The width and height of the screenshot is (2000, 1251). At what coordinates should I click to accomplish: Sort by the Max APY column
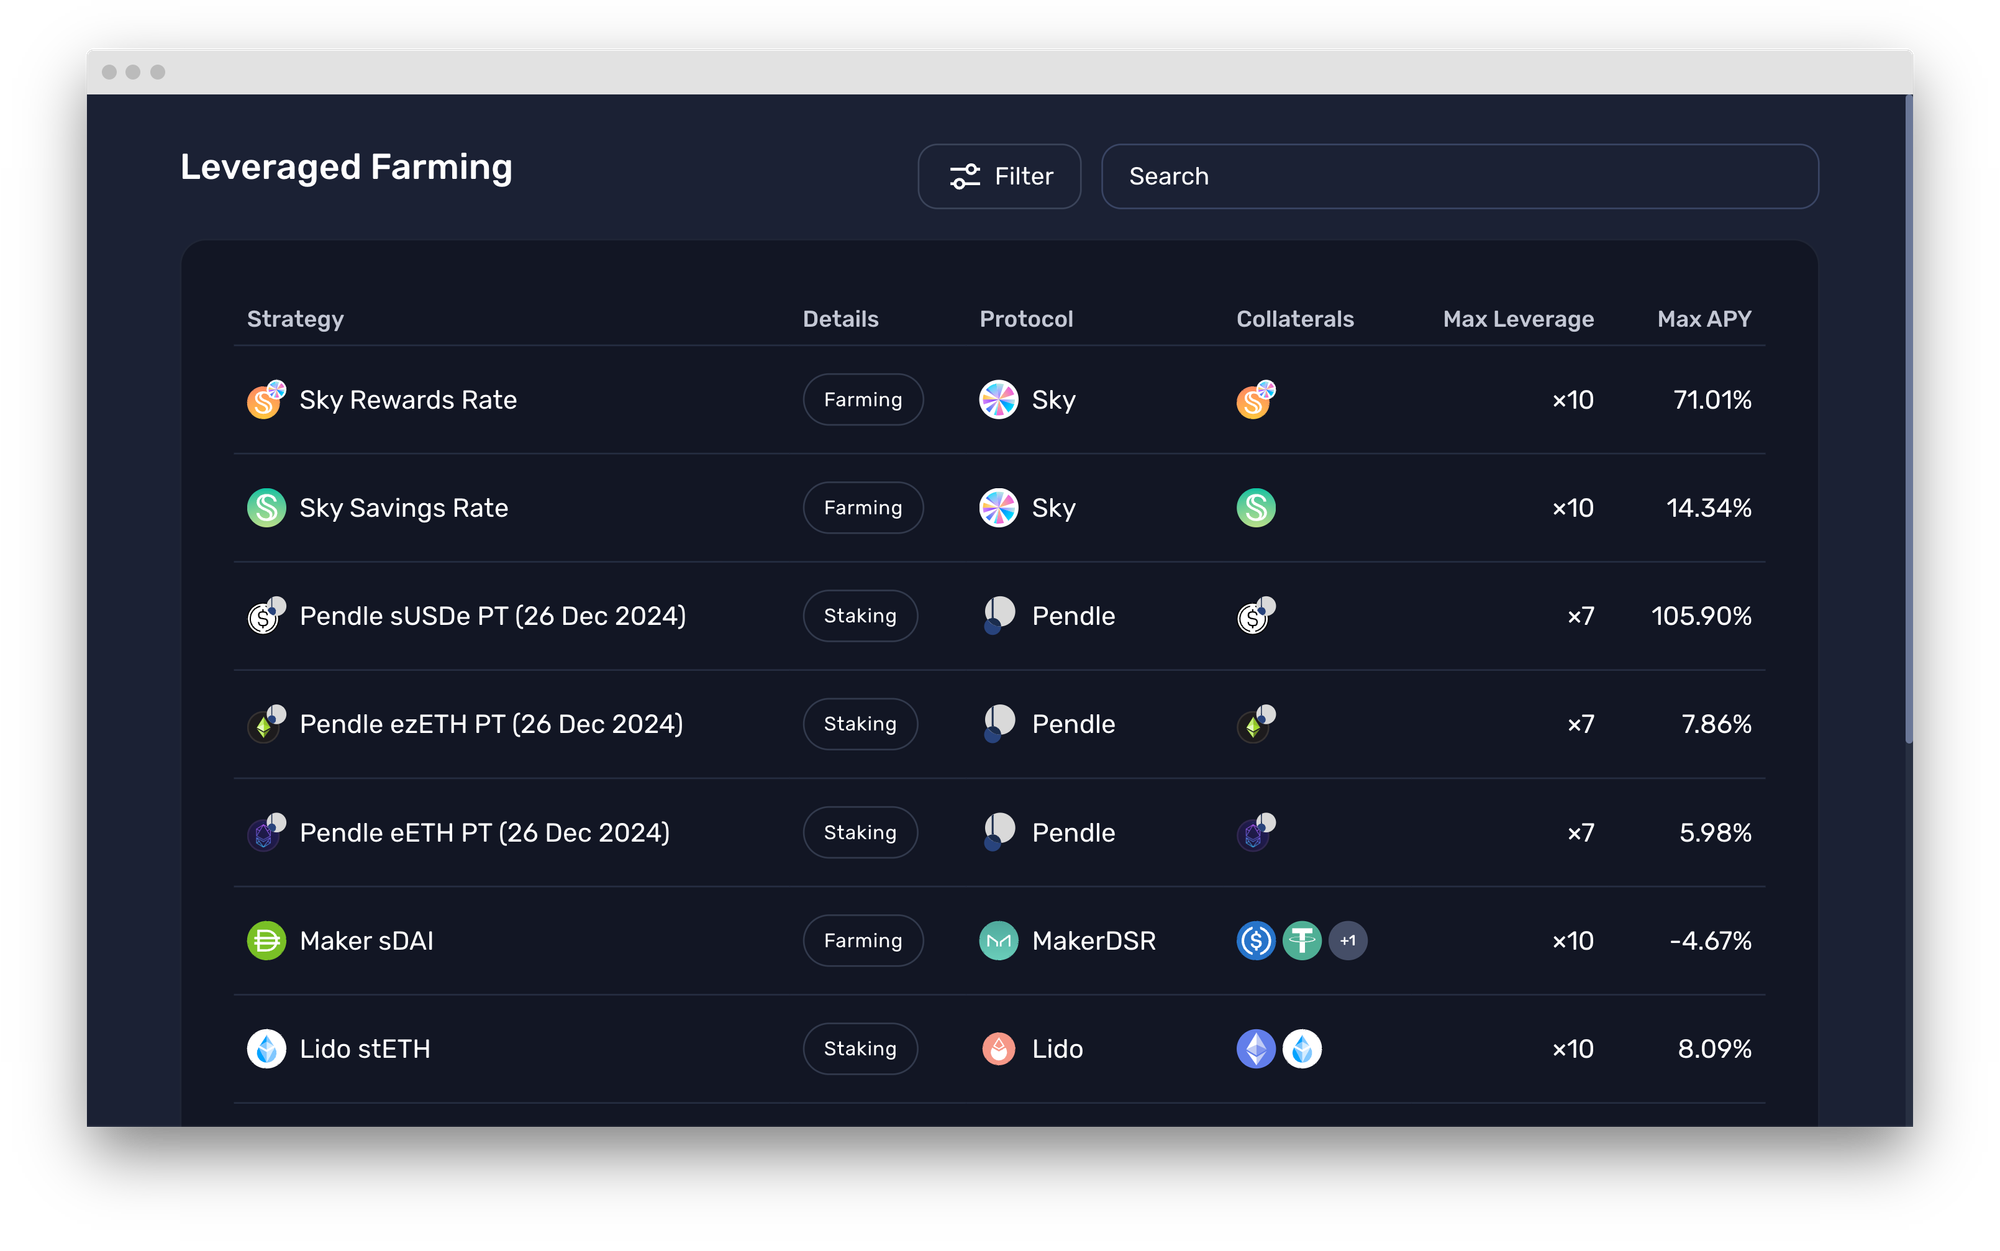coord(1703,319)
